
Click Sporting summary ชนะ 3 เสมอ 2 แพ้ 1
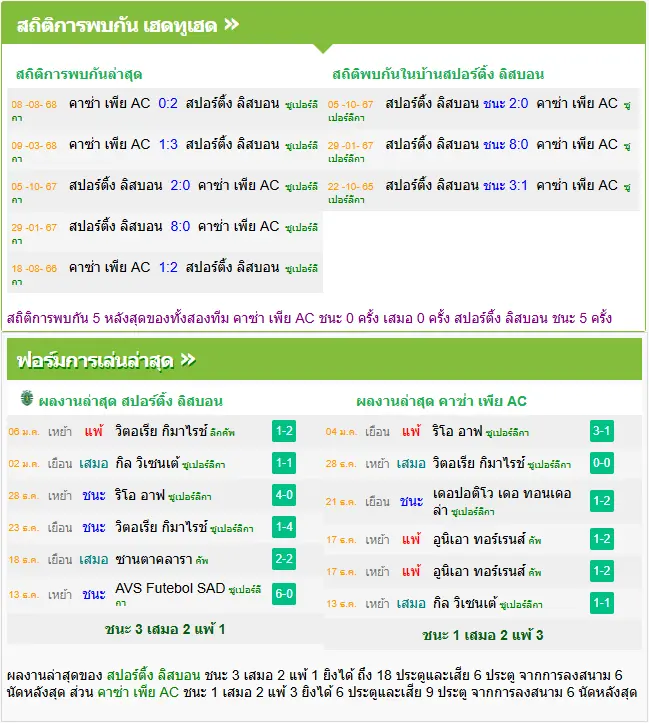[x=165, y=629]
